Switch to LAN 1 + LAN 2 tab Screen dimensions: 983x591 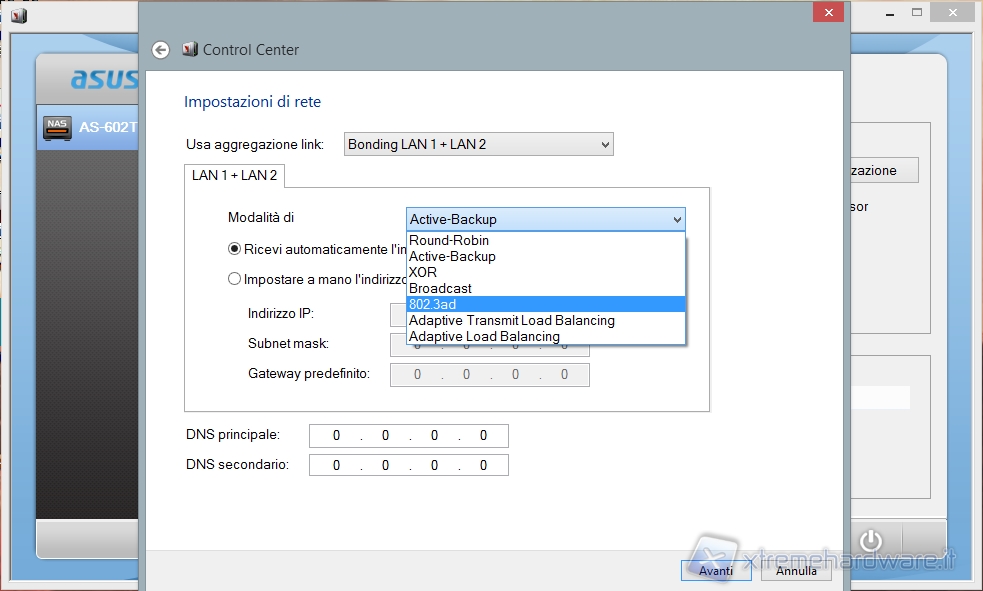pyautogui.click(x=235, y=176)
